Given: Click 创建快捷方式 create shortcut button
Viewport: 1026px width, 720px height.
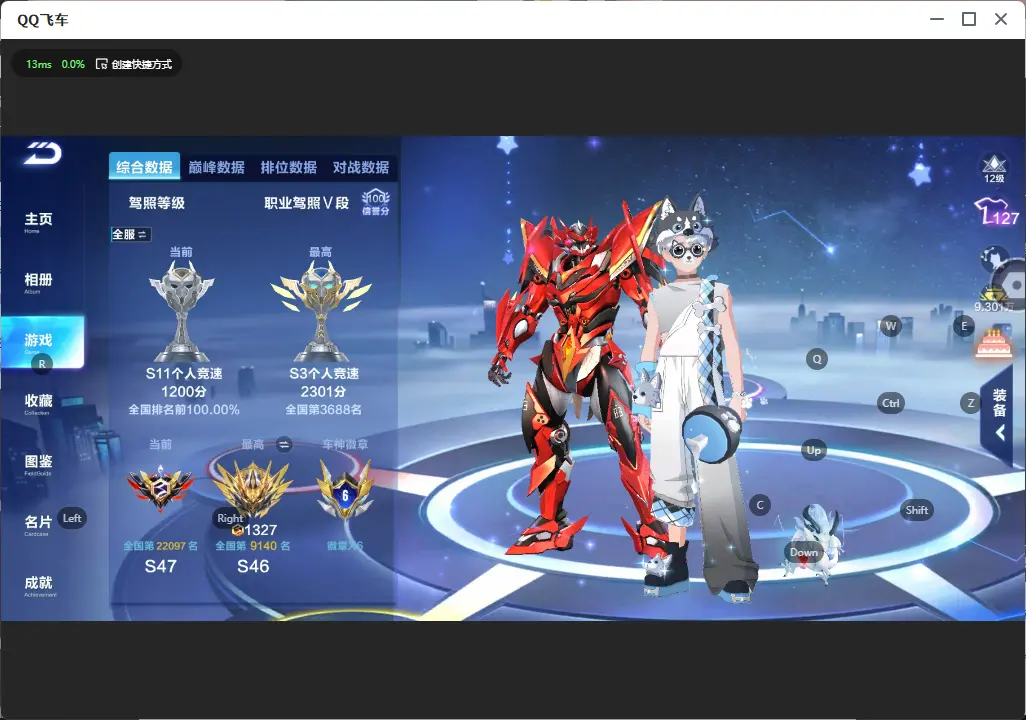Looking at the screenshot, I should click(134, 64).
